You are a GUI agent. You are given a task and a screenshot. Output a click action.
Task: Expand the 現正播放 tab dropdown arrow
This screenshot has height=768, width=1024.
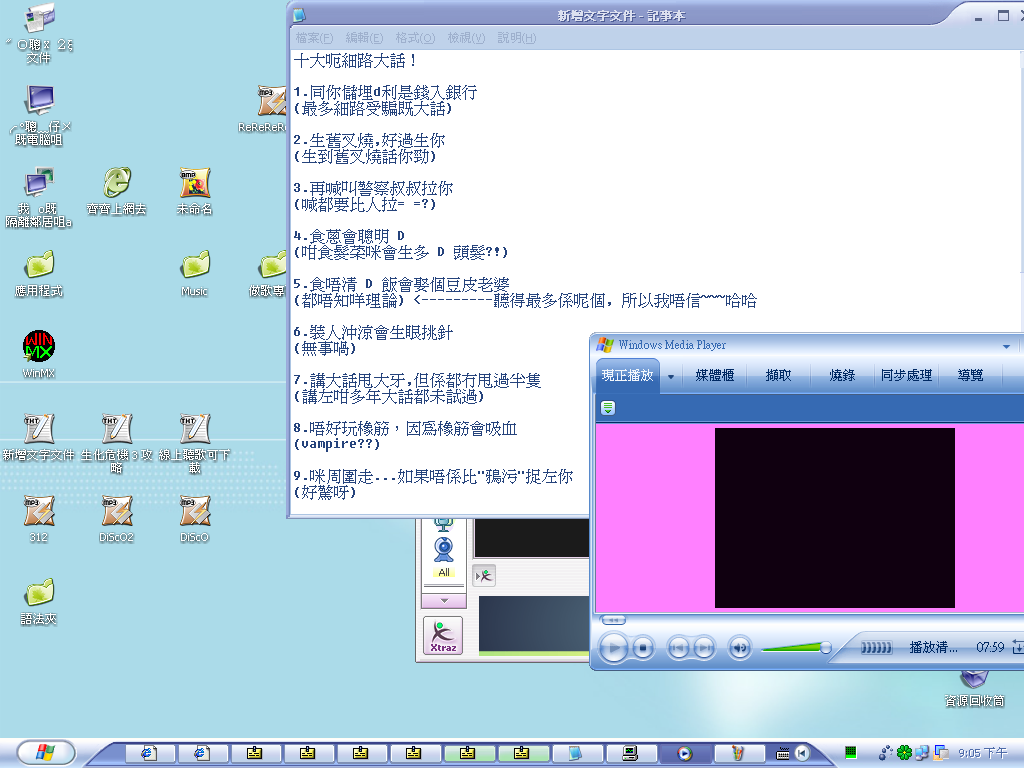click(x=671, y=376)
